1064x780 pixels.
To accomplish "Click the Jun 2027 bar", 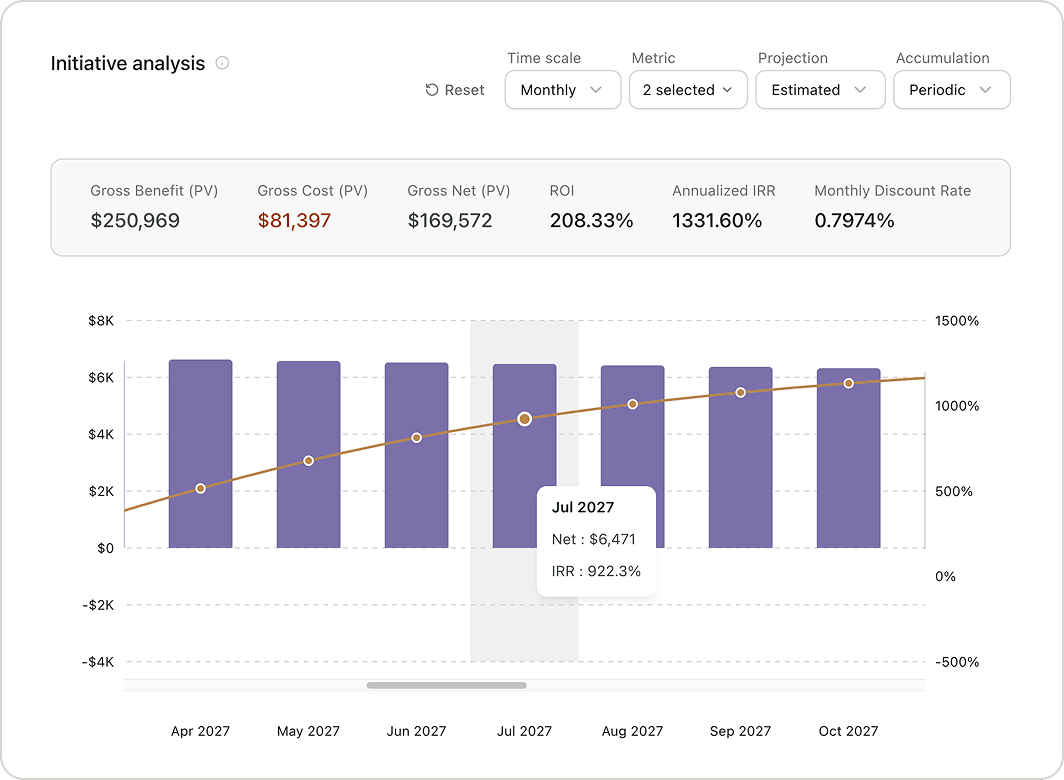I will point(417,455).
